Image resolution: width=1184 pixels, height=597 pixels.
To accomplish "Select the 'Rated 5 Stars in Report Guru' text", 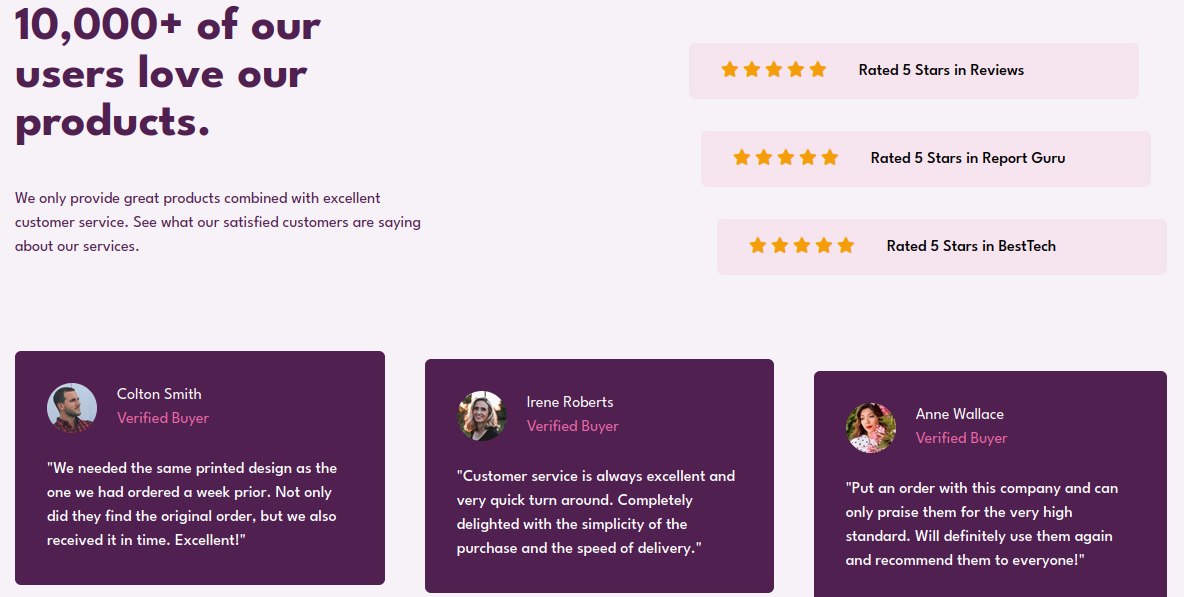I will pos(967,158).
